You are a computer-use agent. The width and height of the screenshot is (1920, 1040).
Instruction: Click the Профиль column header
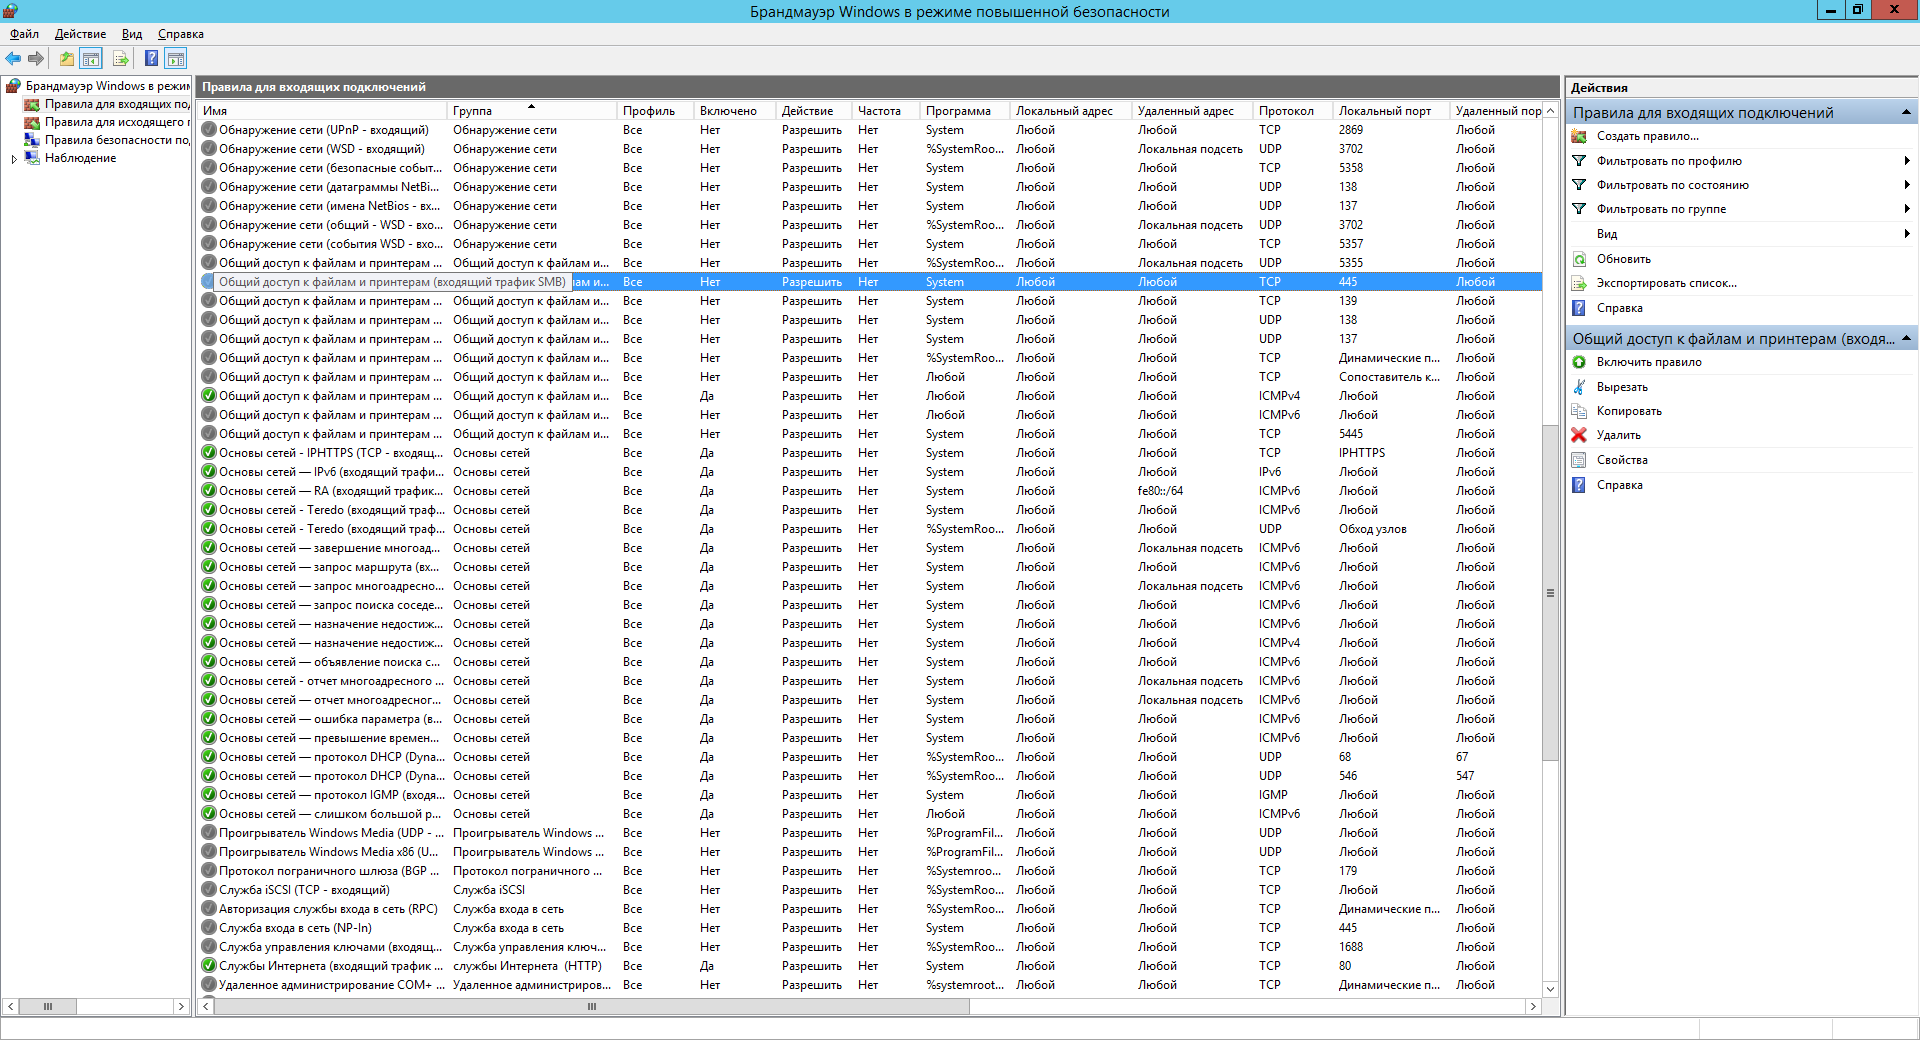tap(656, 111)
